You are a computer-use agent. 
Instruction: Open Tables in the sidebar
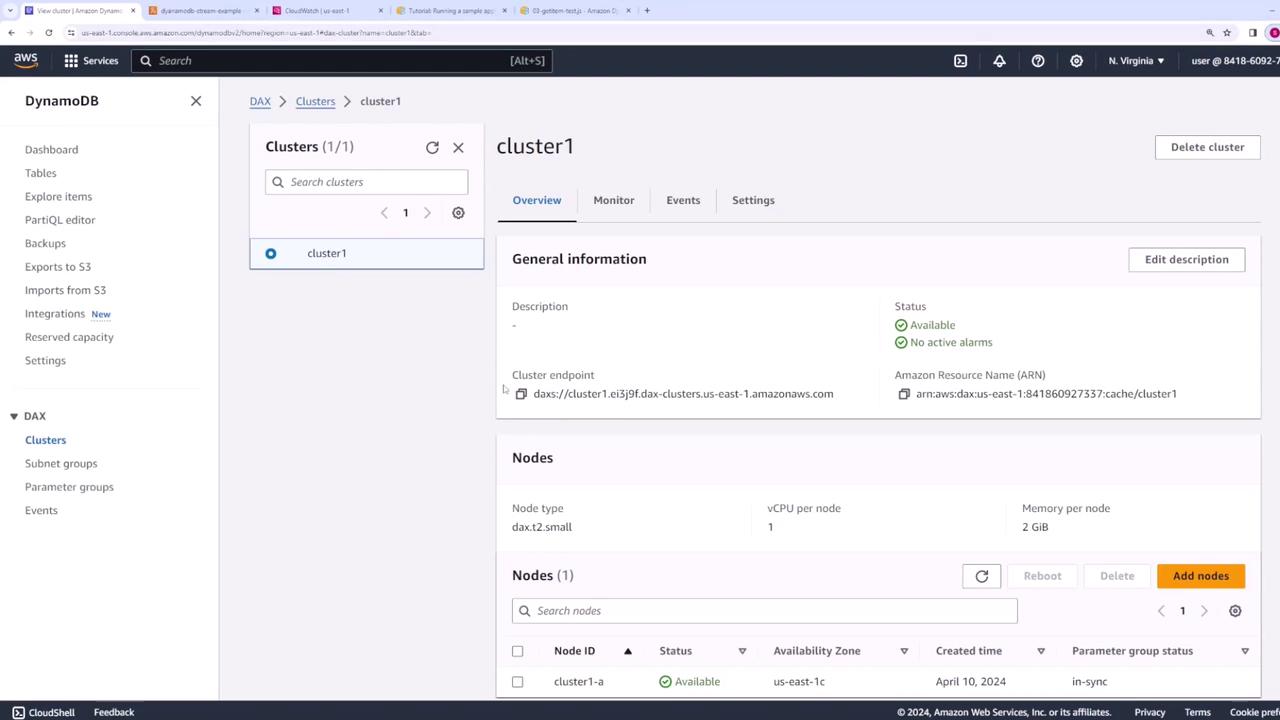pyautogui.click(x=41, y=173)
